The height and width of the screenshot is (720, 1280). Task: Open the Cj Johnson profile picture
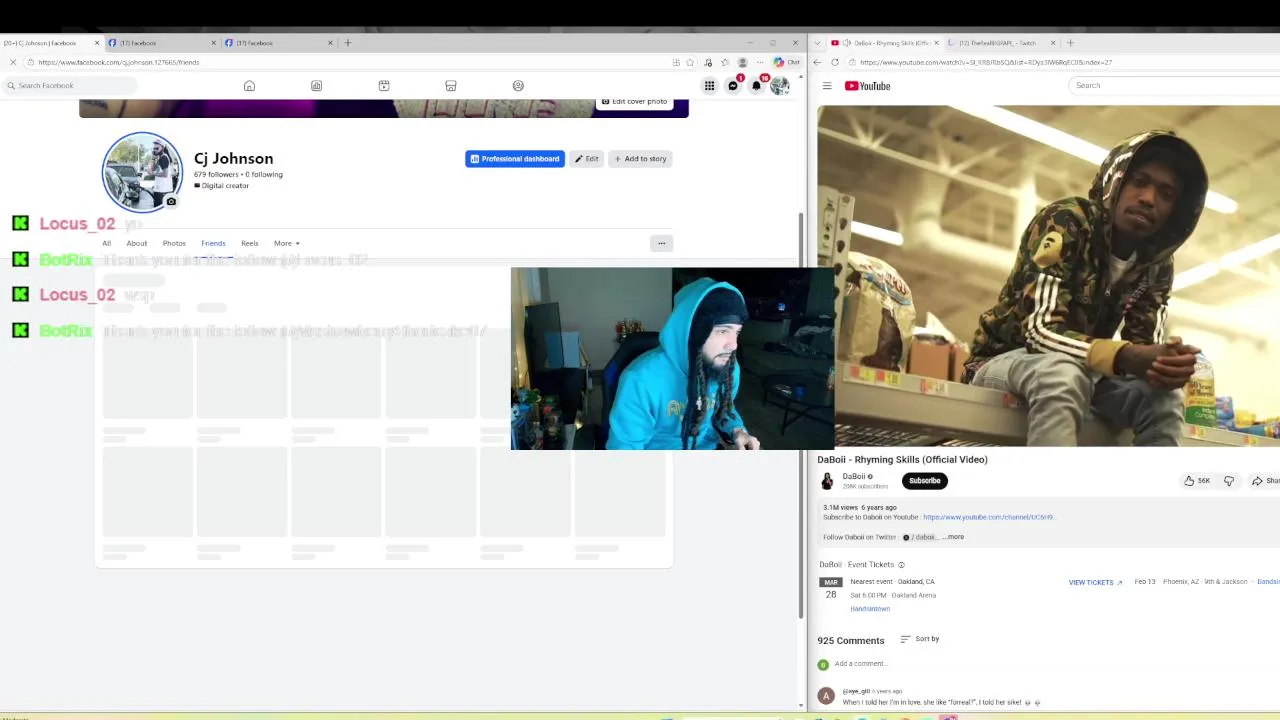(x=142, y=172)
